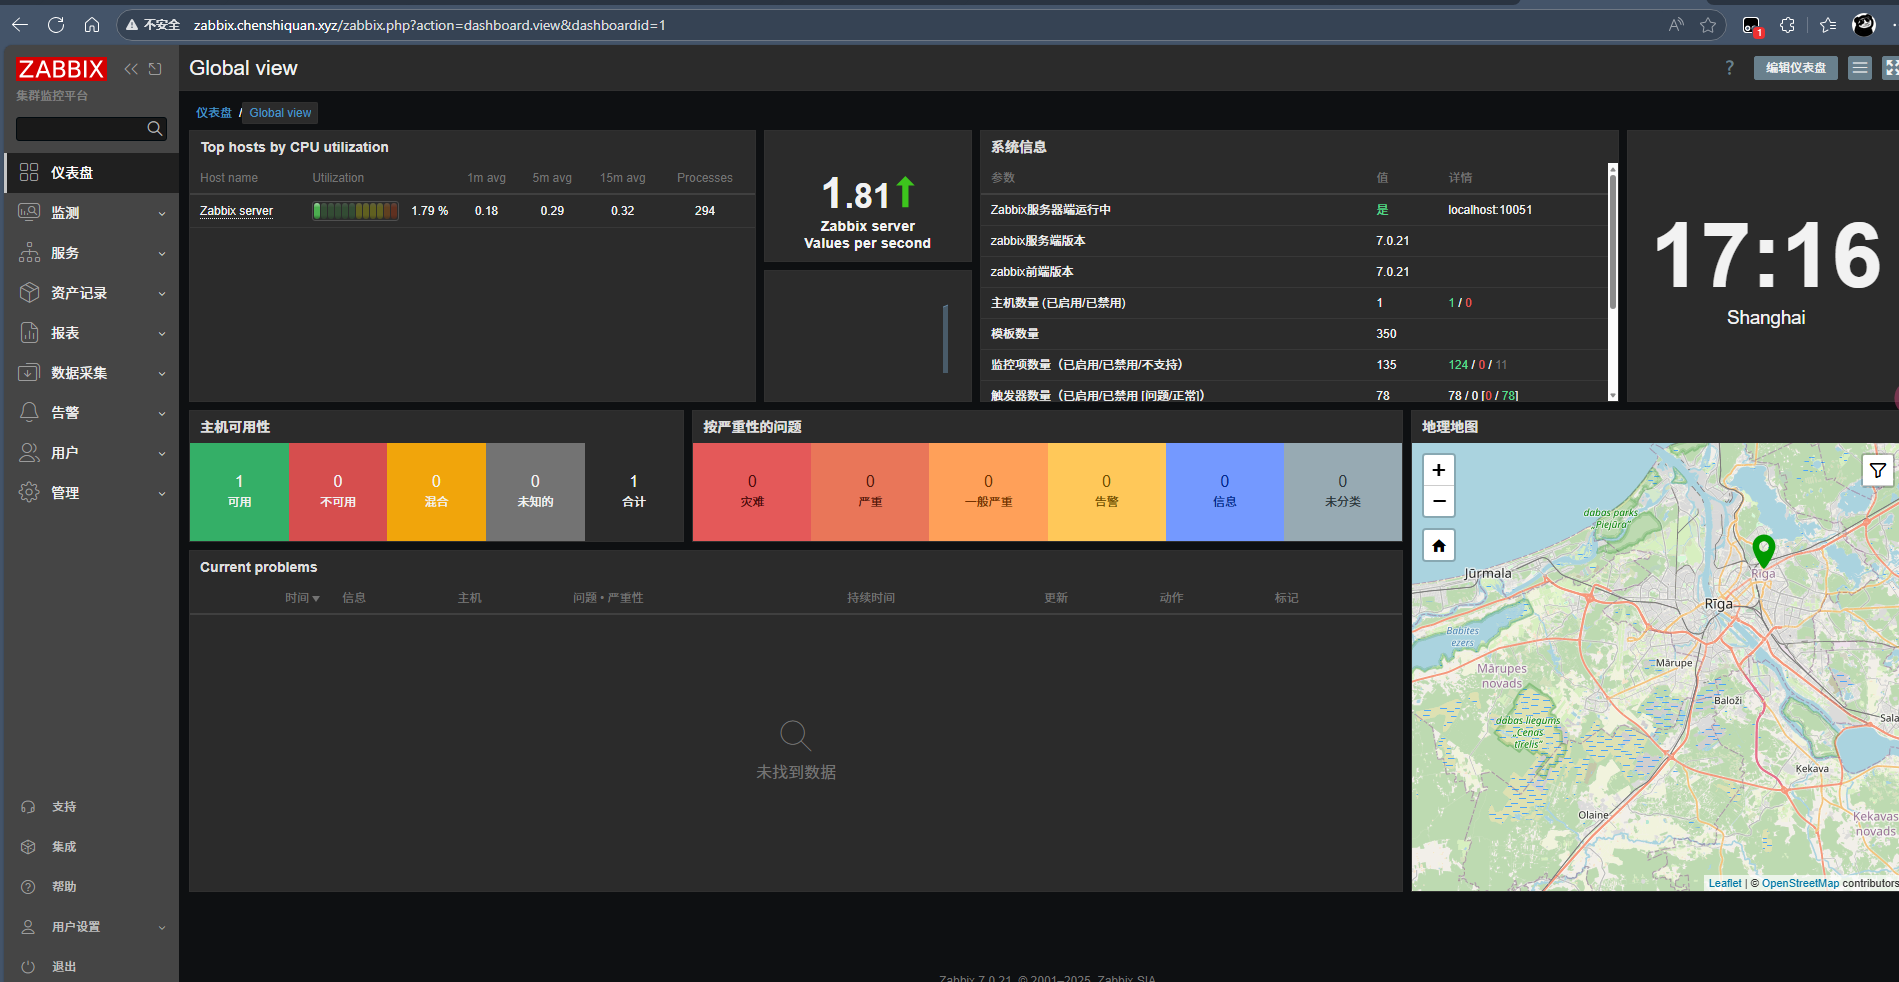This screenshot has width=1899, height=982.
Task: Hide the sidebar using the window icon
Action: pyautogui.click(x=155, y=69)
